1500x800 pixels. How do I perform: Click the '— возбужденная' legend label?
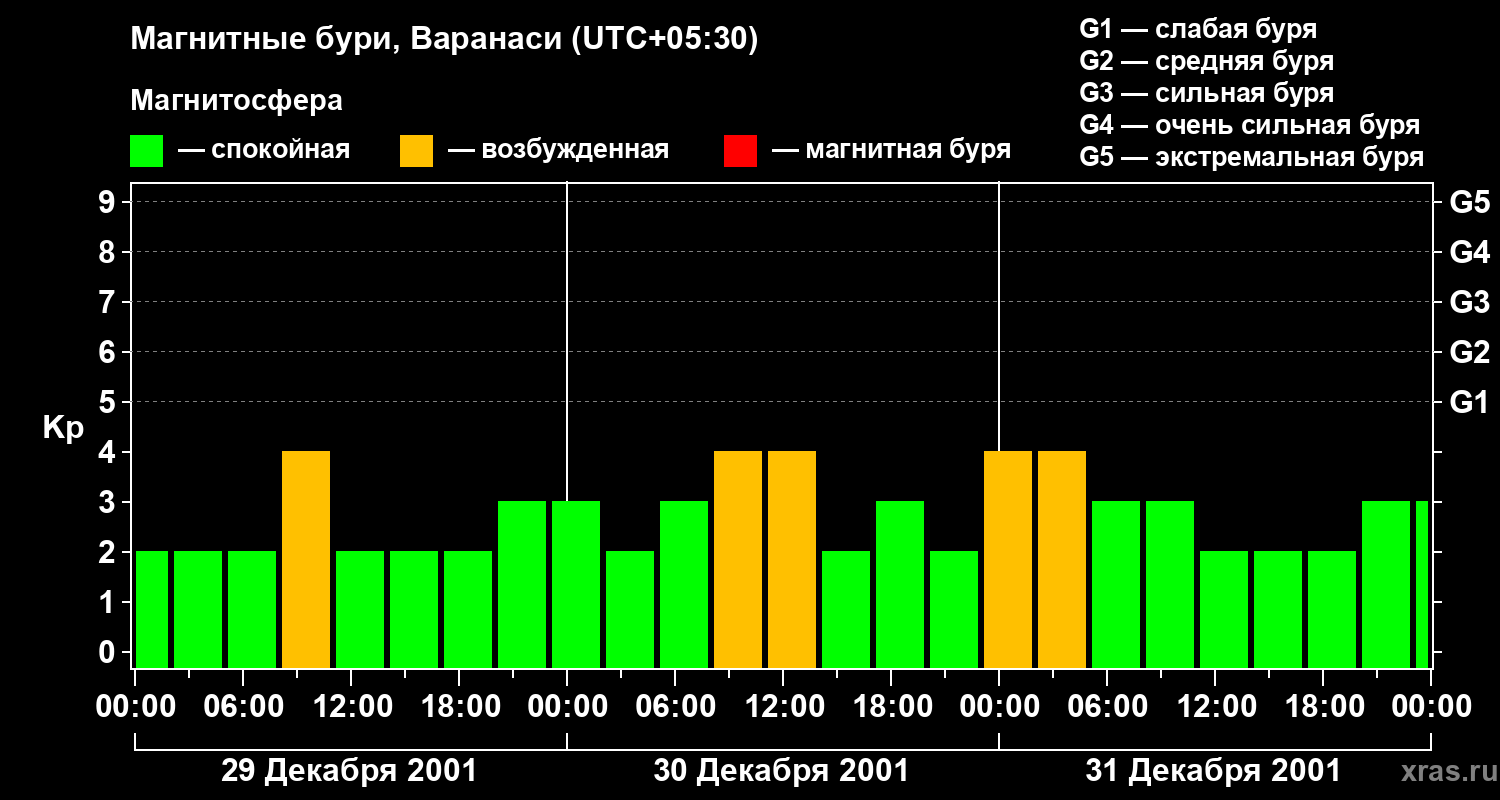[558, 150]
